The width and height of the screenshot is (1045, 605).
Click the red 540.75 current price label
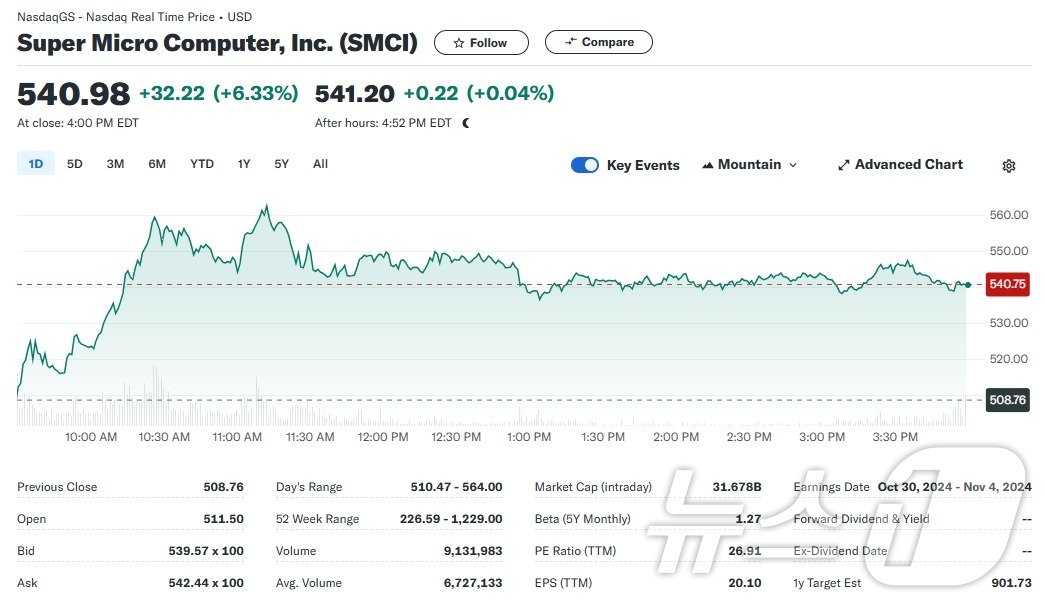point(1007,284)
